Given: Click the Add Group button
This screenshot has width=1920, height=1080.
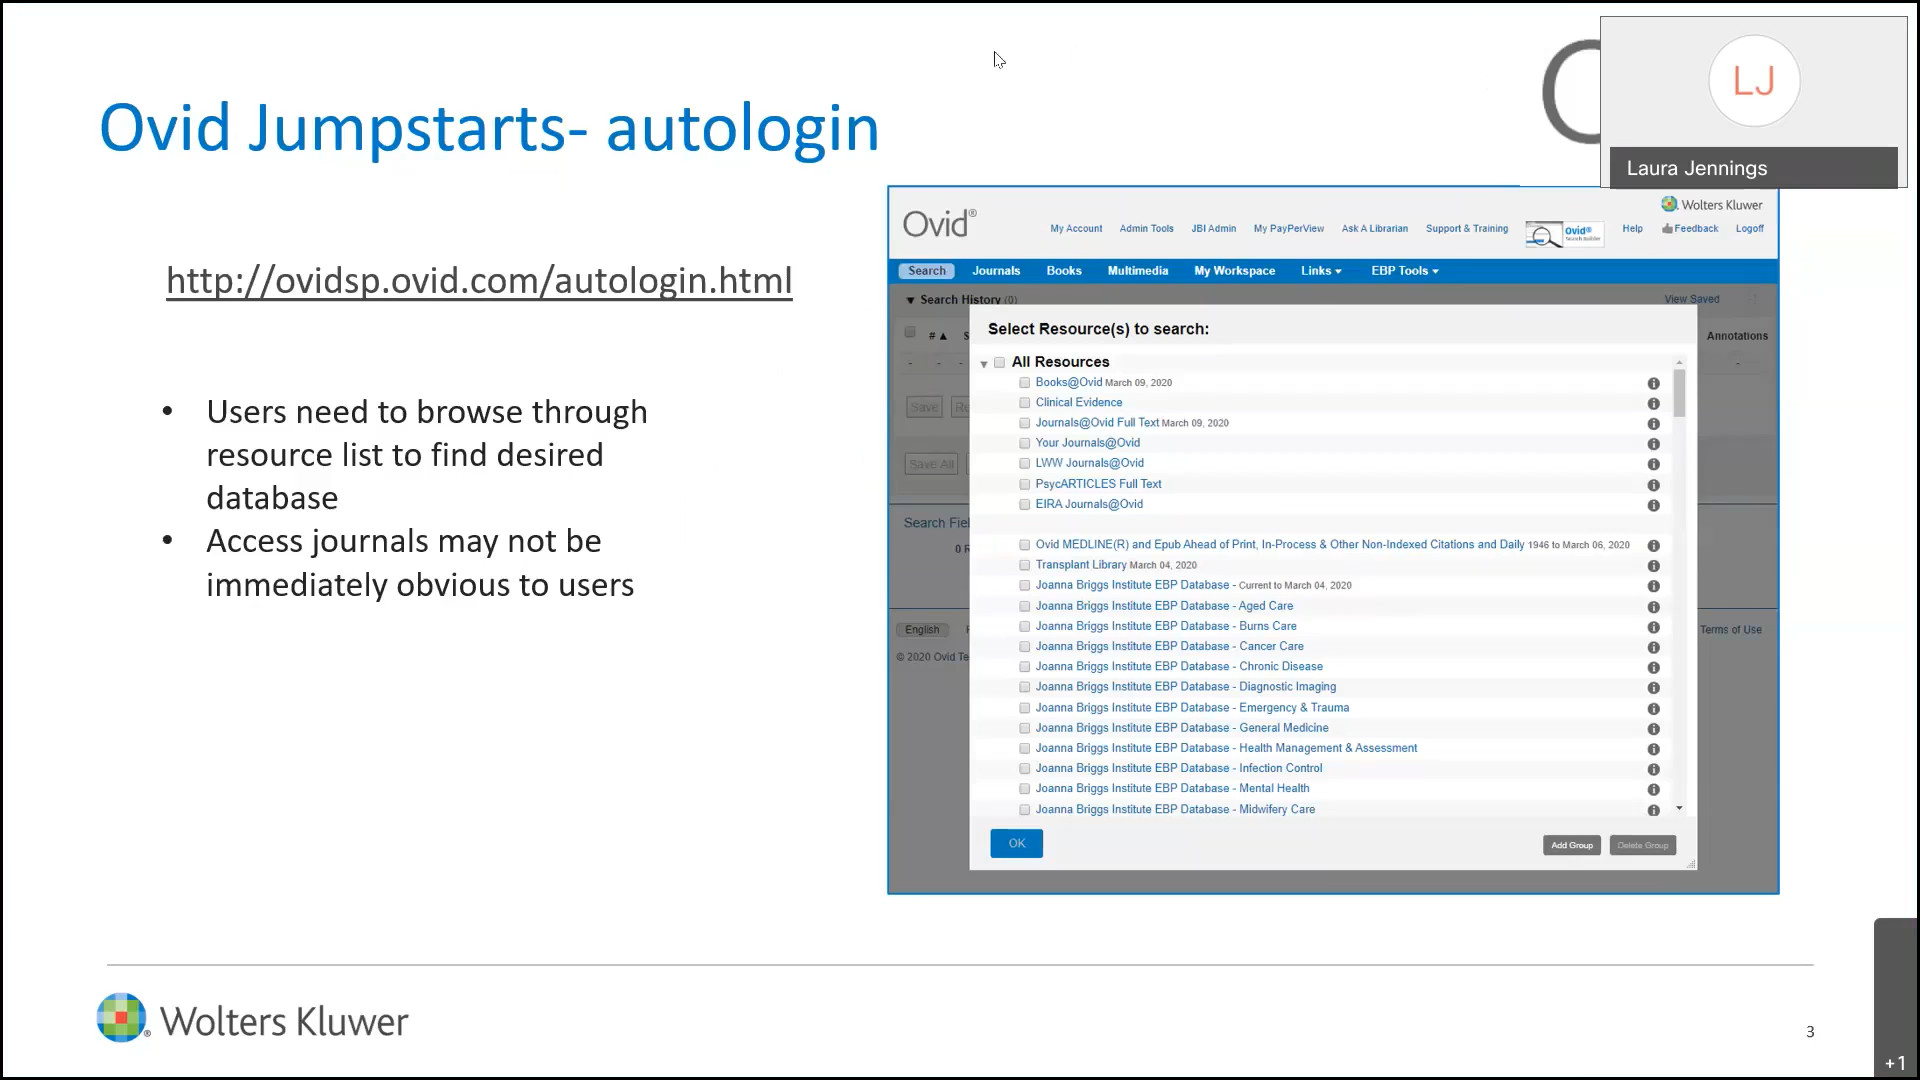Looking at the screenshot, I should coord(1571,846).
